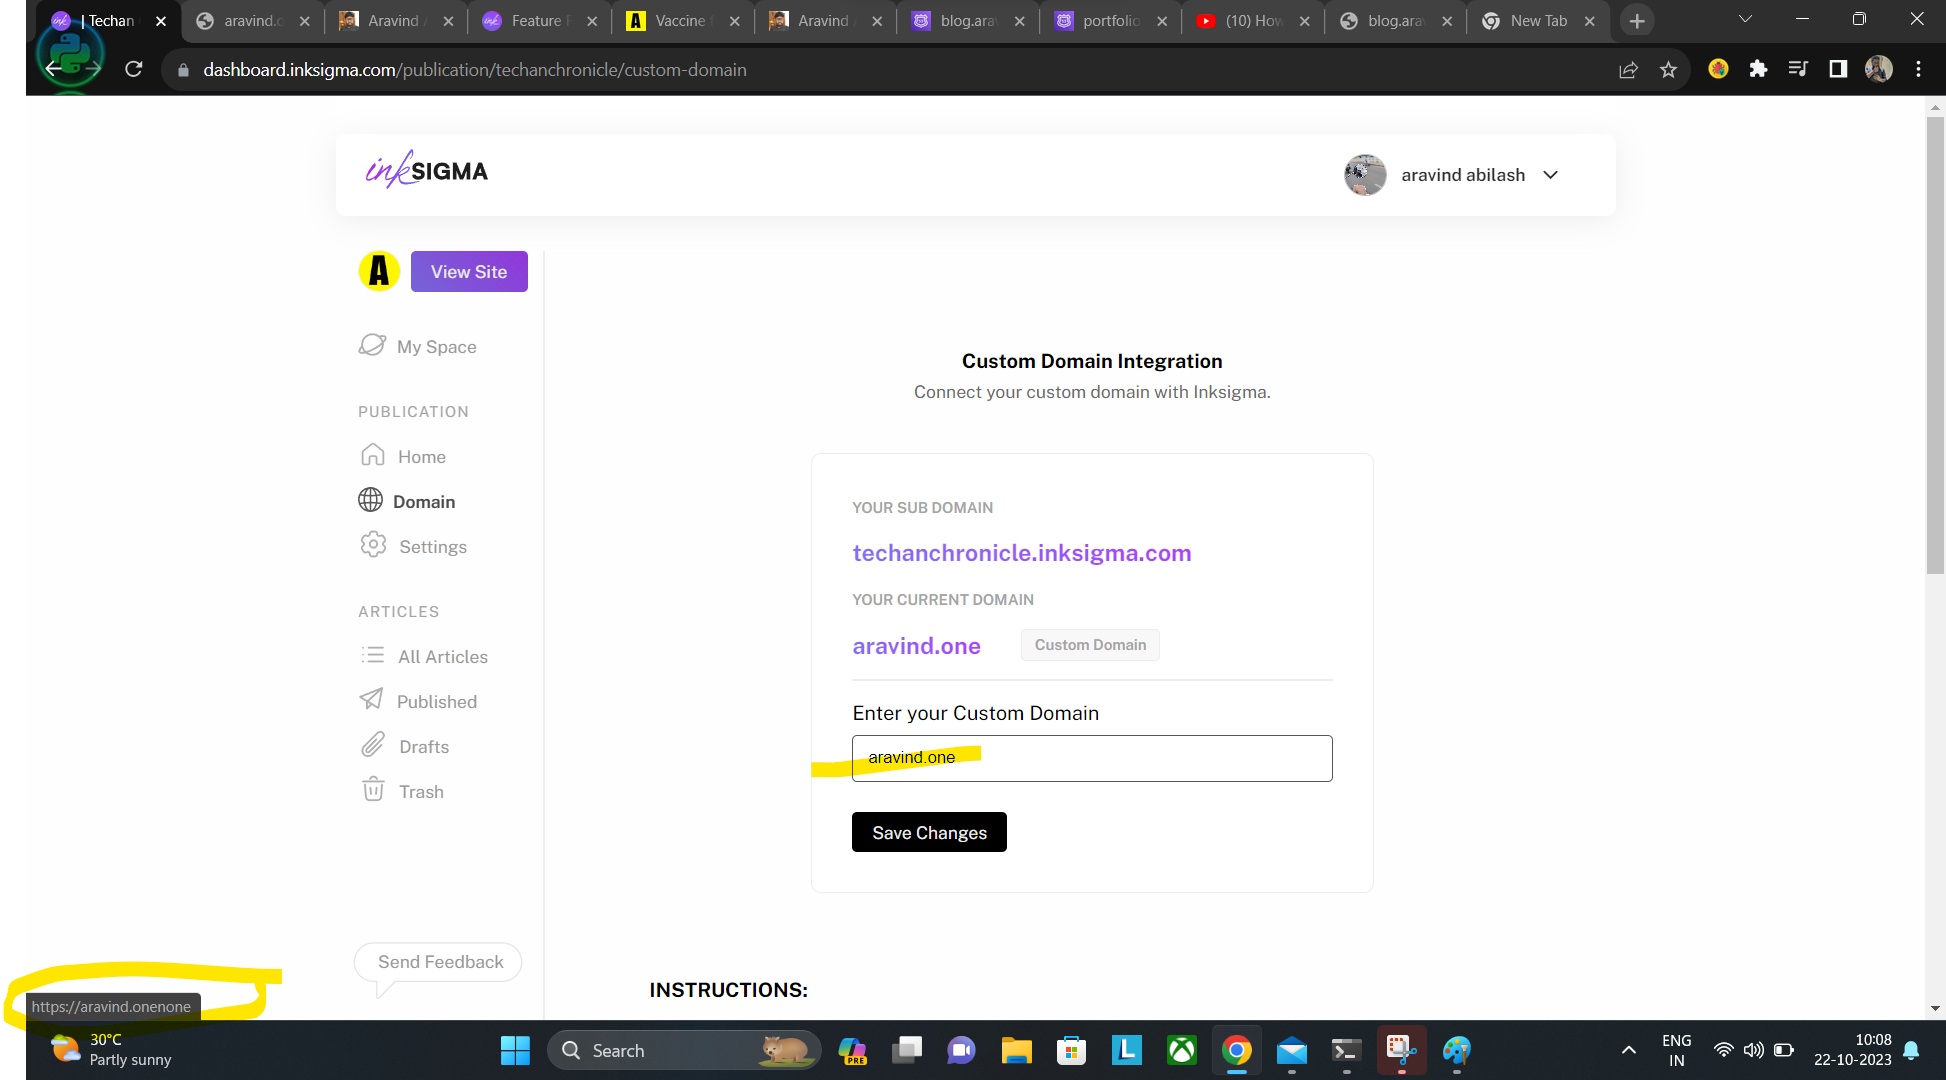Open Chrome profile avatar in toolbar
The height and width of the screenshot is (1080, 1946).
[x=1879, y=69]
